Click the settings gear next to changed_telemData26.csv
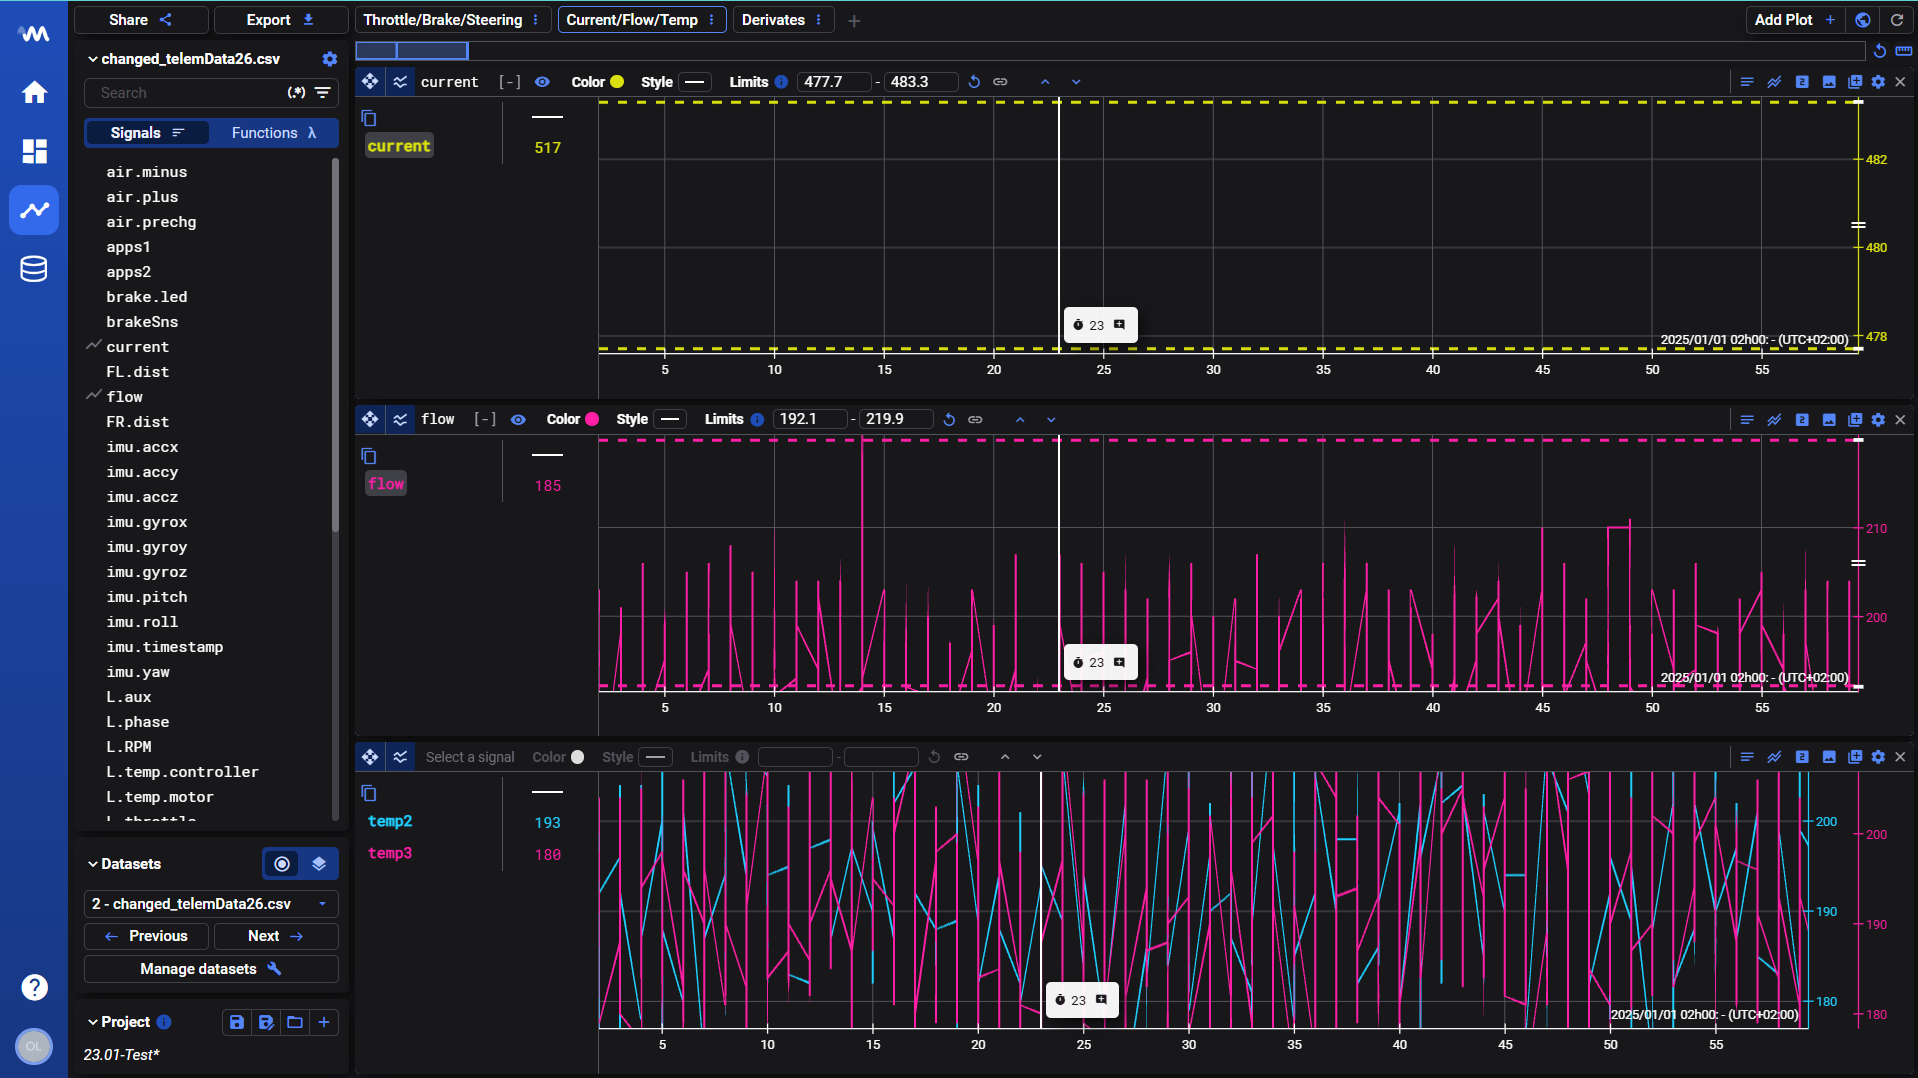 [x=329, y=59]
